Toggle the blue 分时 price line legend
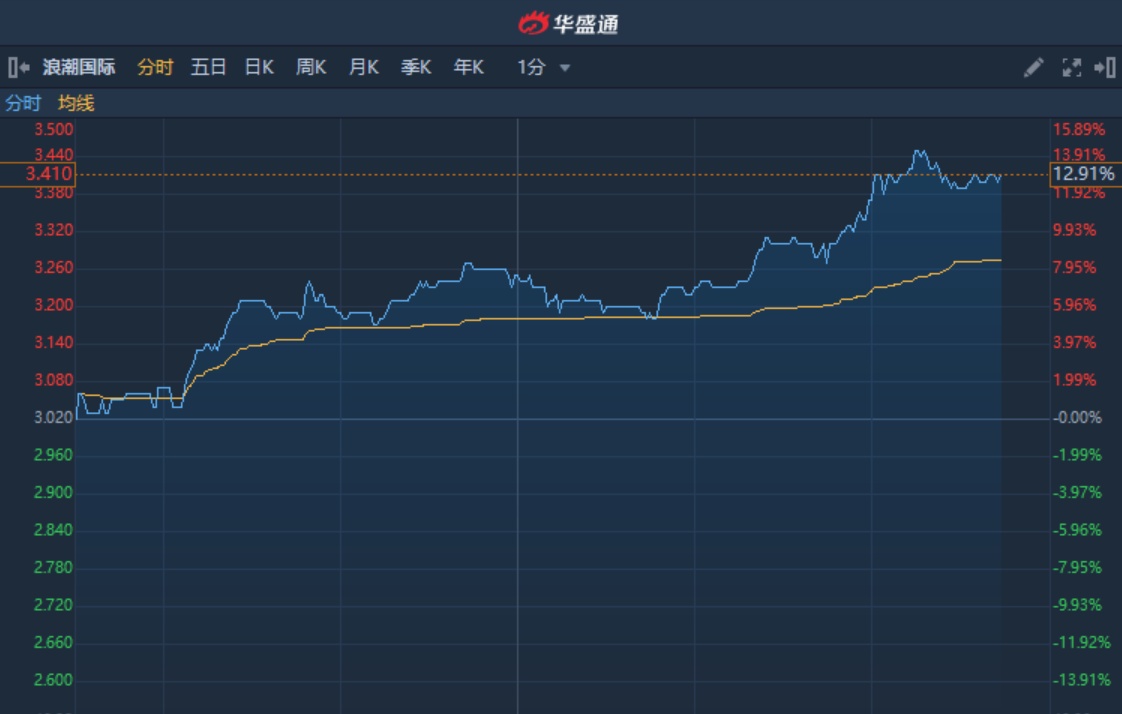The height and width of the screenshot is (714, 1122). [23, 103]
